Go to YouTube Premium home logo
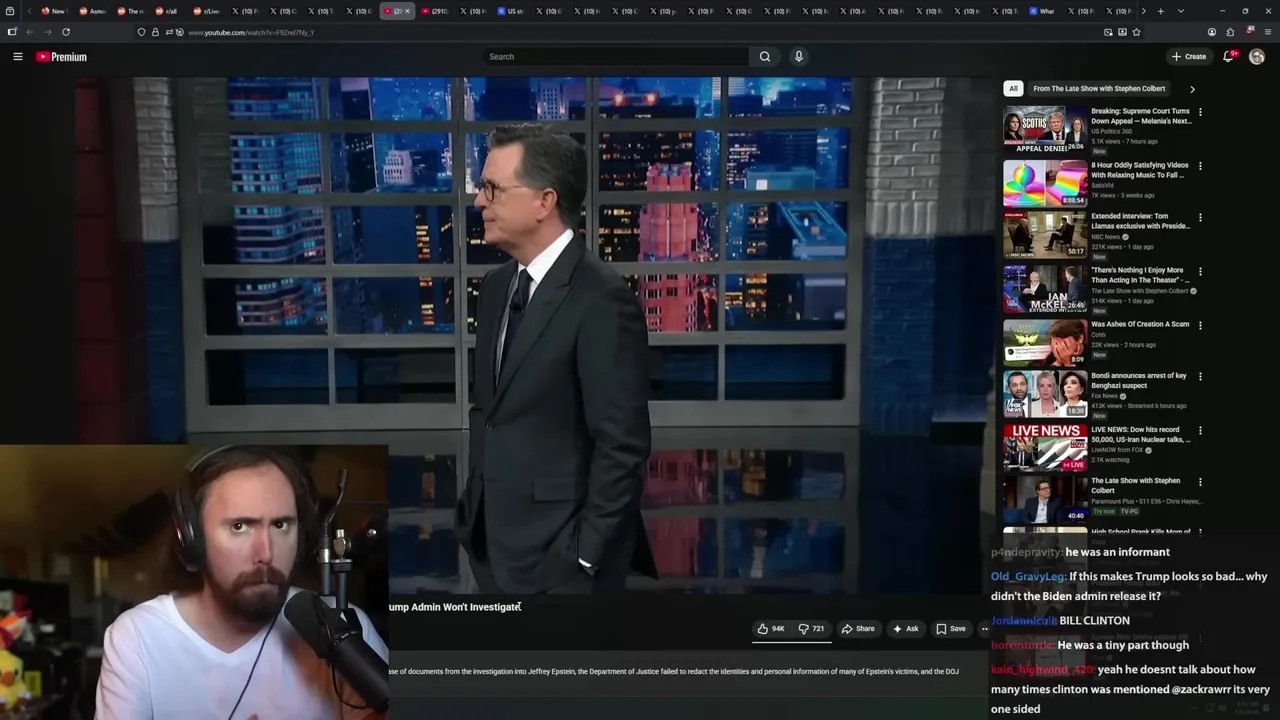Screen dimensions: 1280x720 (x=62, y=57)
